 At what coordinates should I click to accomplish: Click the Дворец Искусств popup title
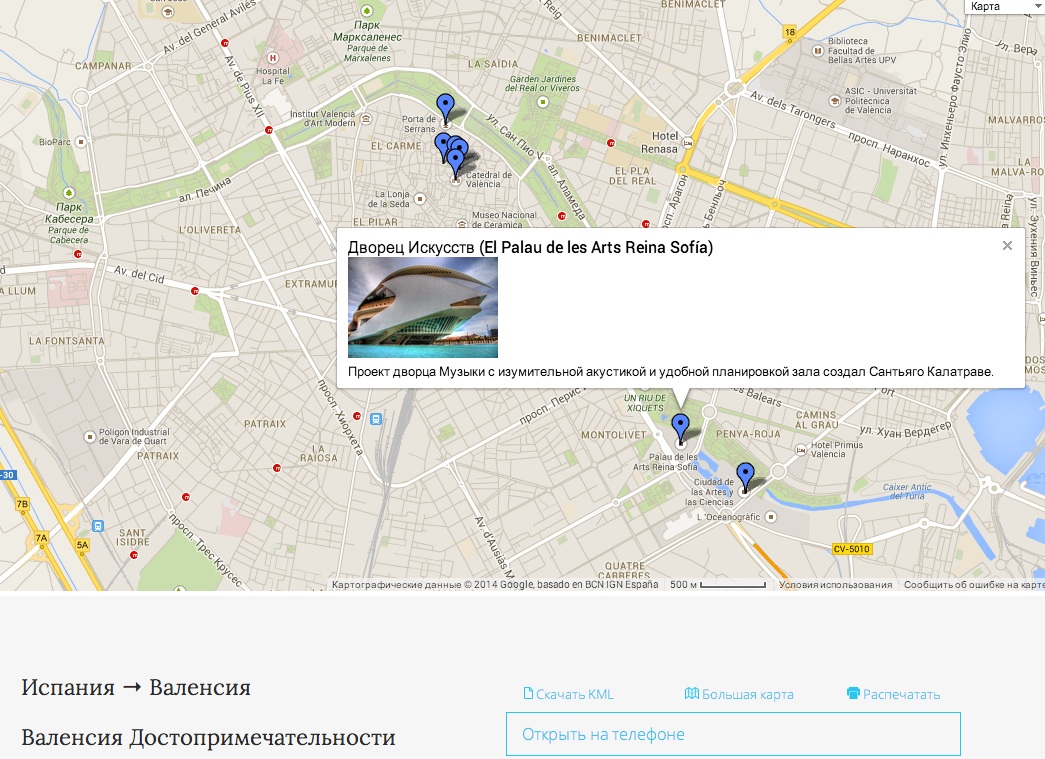click(530, 247)
